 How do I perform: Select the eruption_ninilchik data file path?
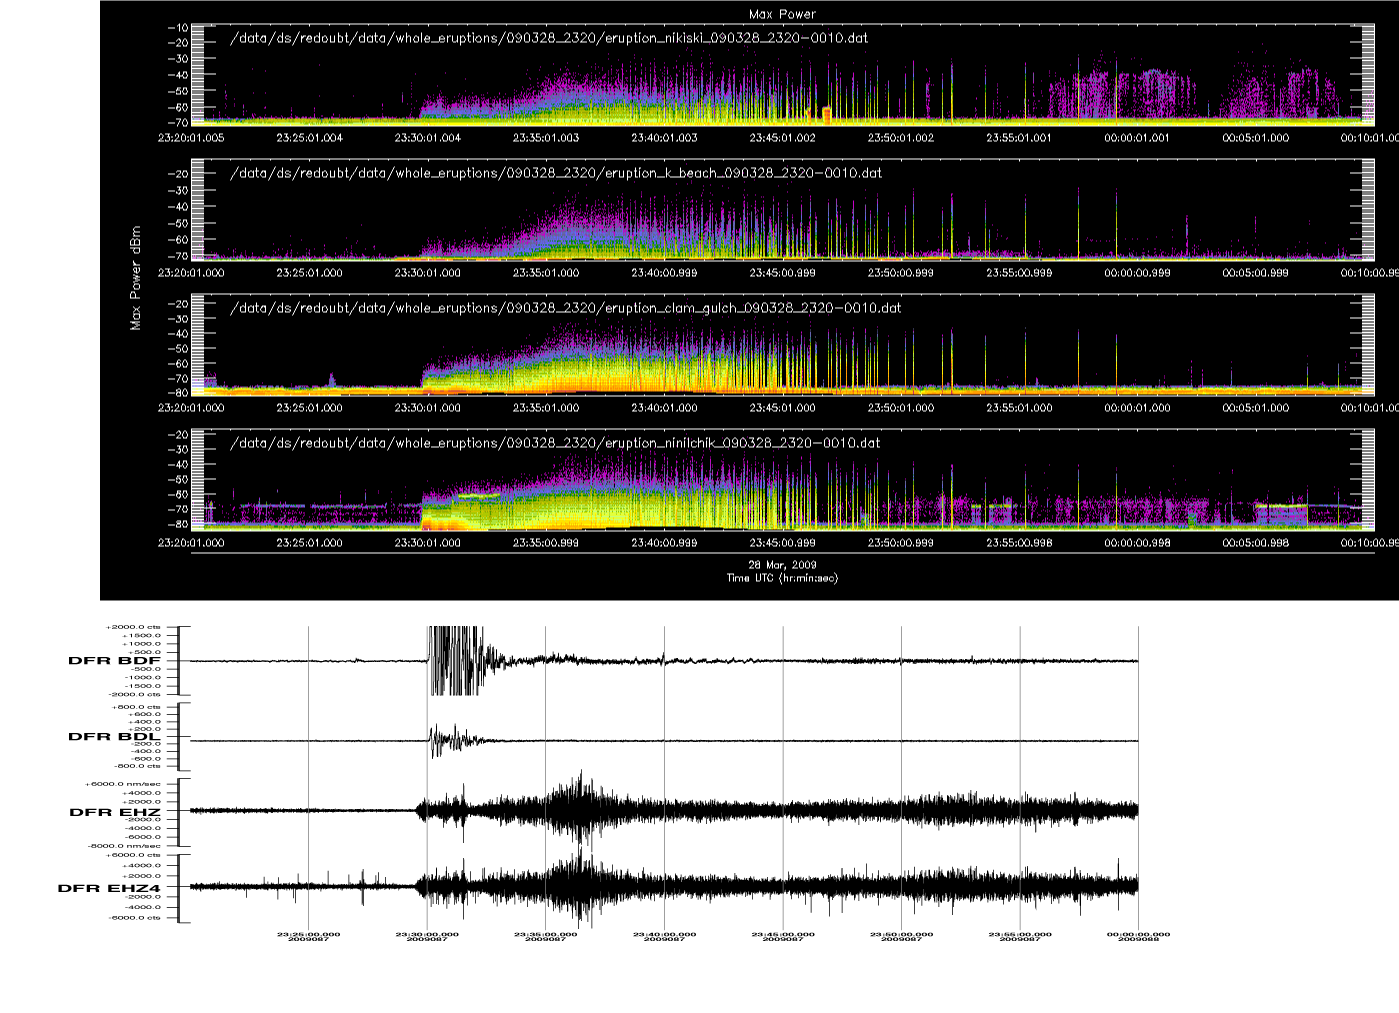pos(555,443)
